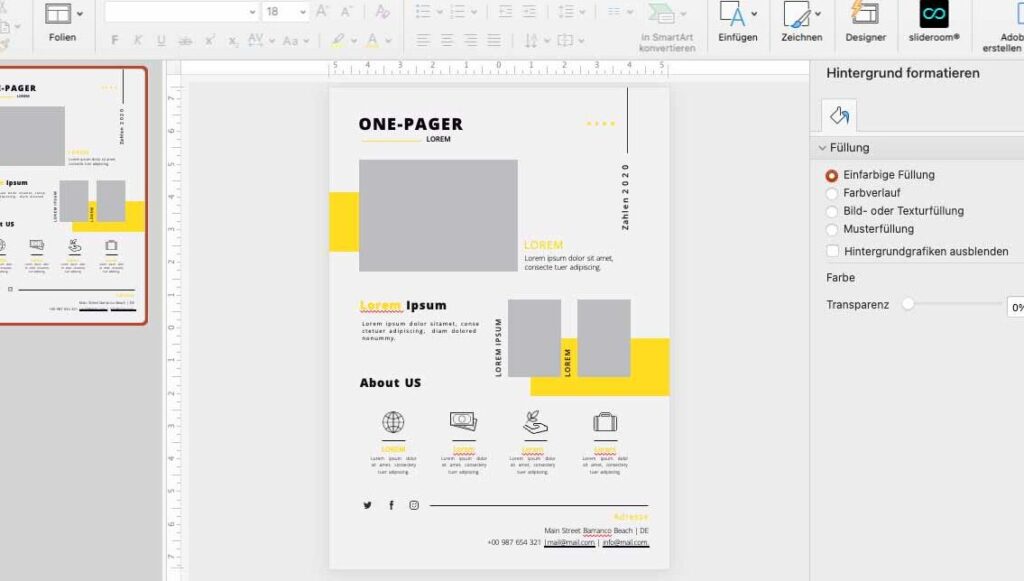The height and width of the screenshot is (581, 1024).
Task: Click the text highlight color pen
Action: (338, 41)
